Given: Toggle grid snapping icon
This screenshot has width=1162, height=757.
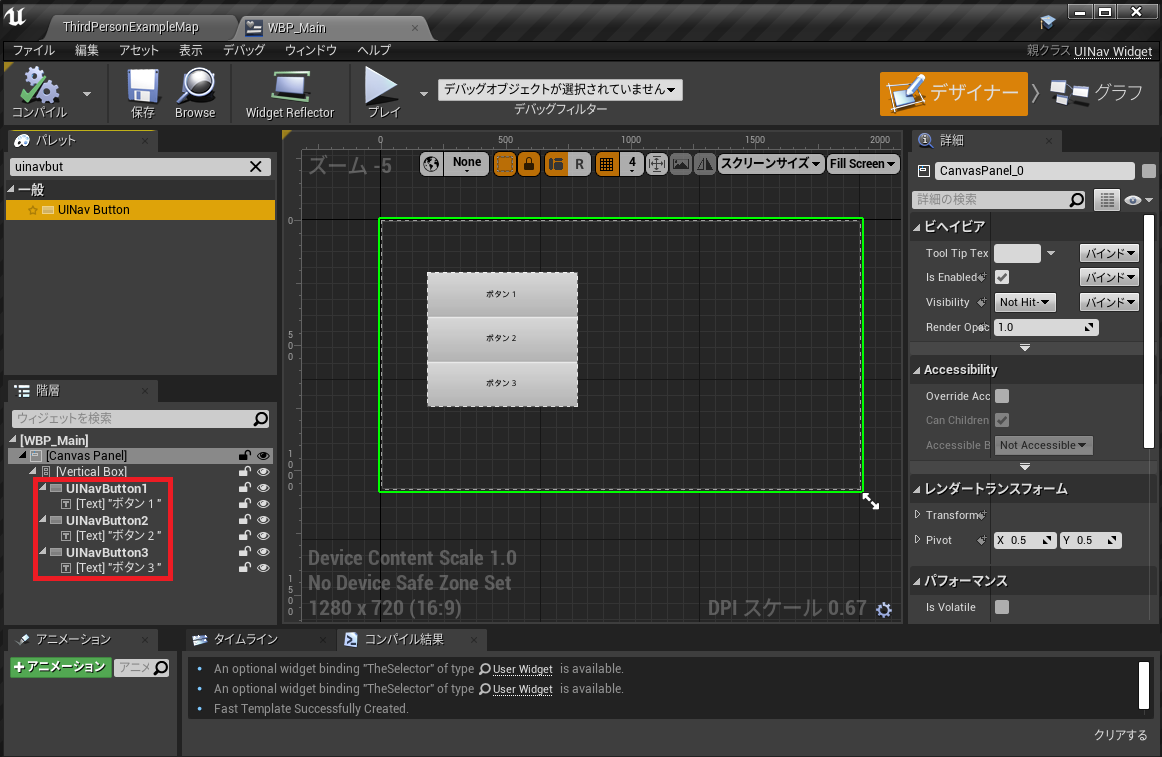Looking at the screenshot, I should click(x=606, y=164).
